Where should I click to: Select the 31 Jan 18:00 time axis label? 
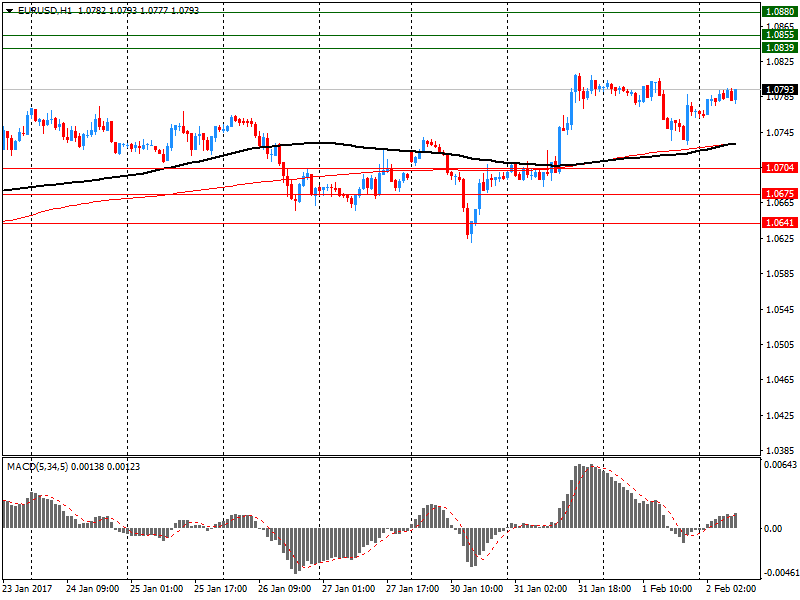click(605, 589)
